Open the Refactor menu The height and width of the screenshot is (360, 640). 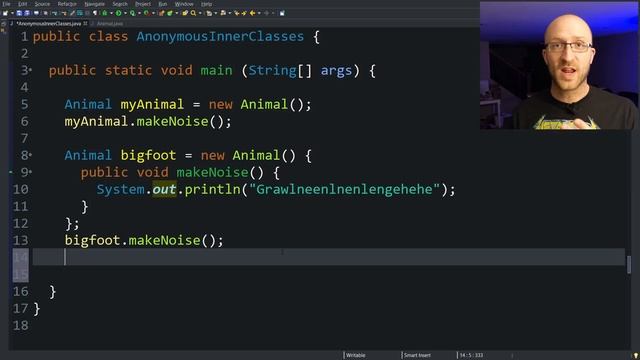click(67, 4)
